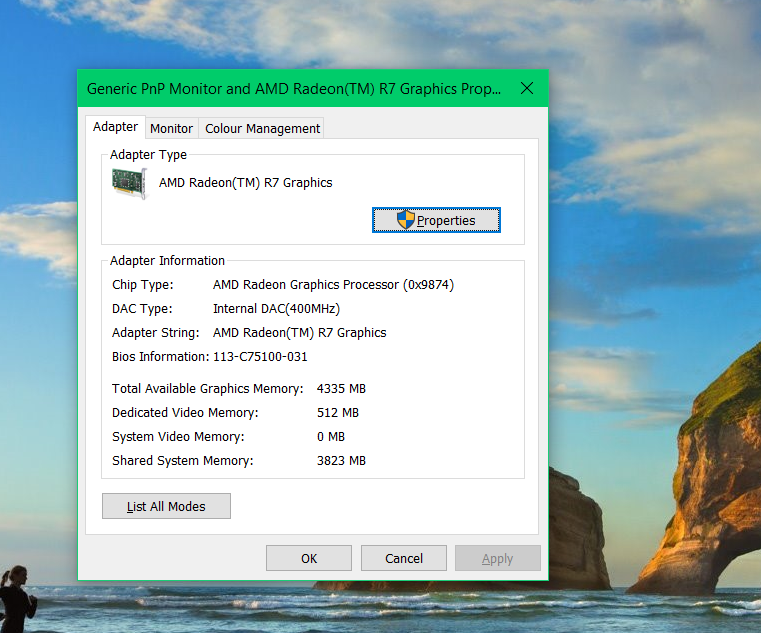Viewport: 761px width, 633px height.
Task: Click the 3823 MB shared memory value
Action: click(341, 461)
